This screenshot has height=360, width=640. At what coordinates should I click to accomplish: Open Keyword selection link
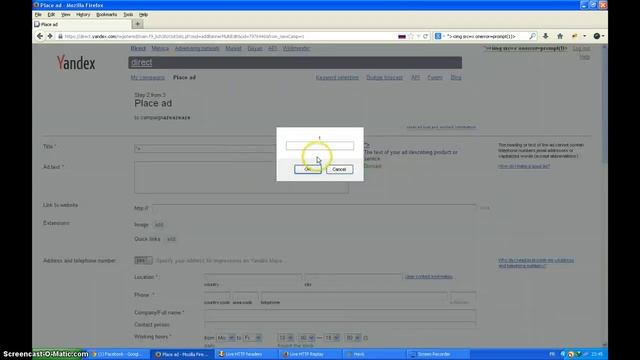click(337, 78)
